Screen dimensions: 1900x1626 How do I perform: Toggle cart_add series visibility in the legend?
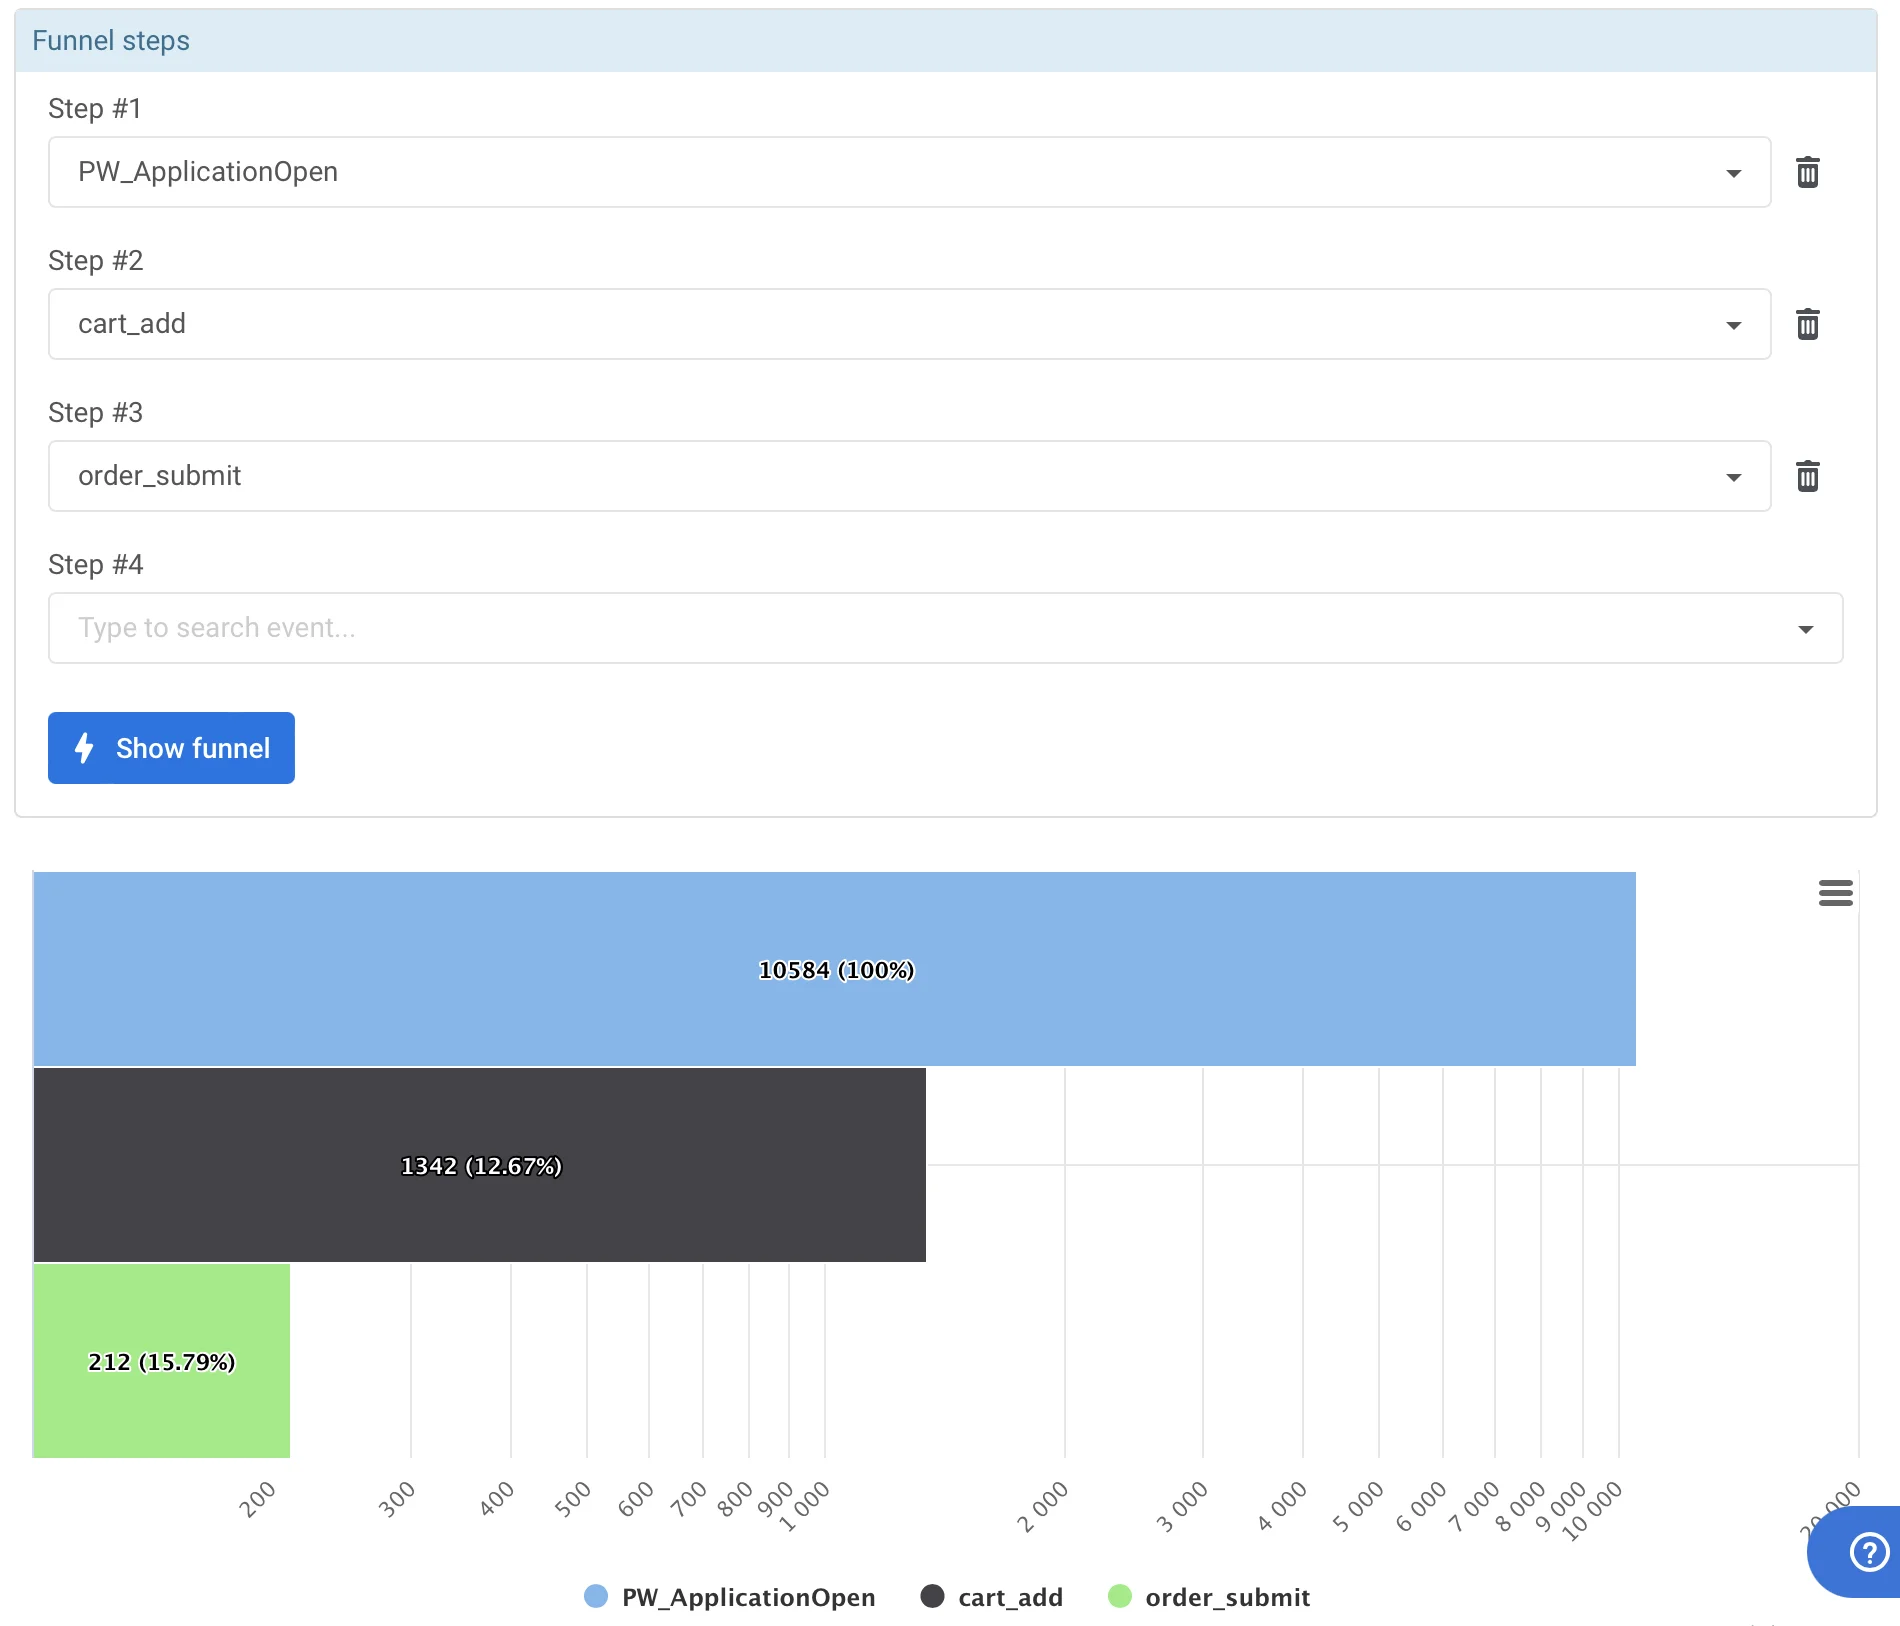1009,1597
